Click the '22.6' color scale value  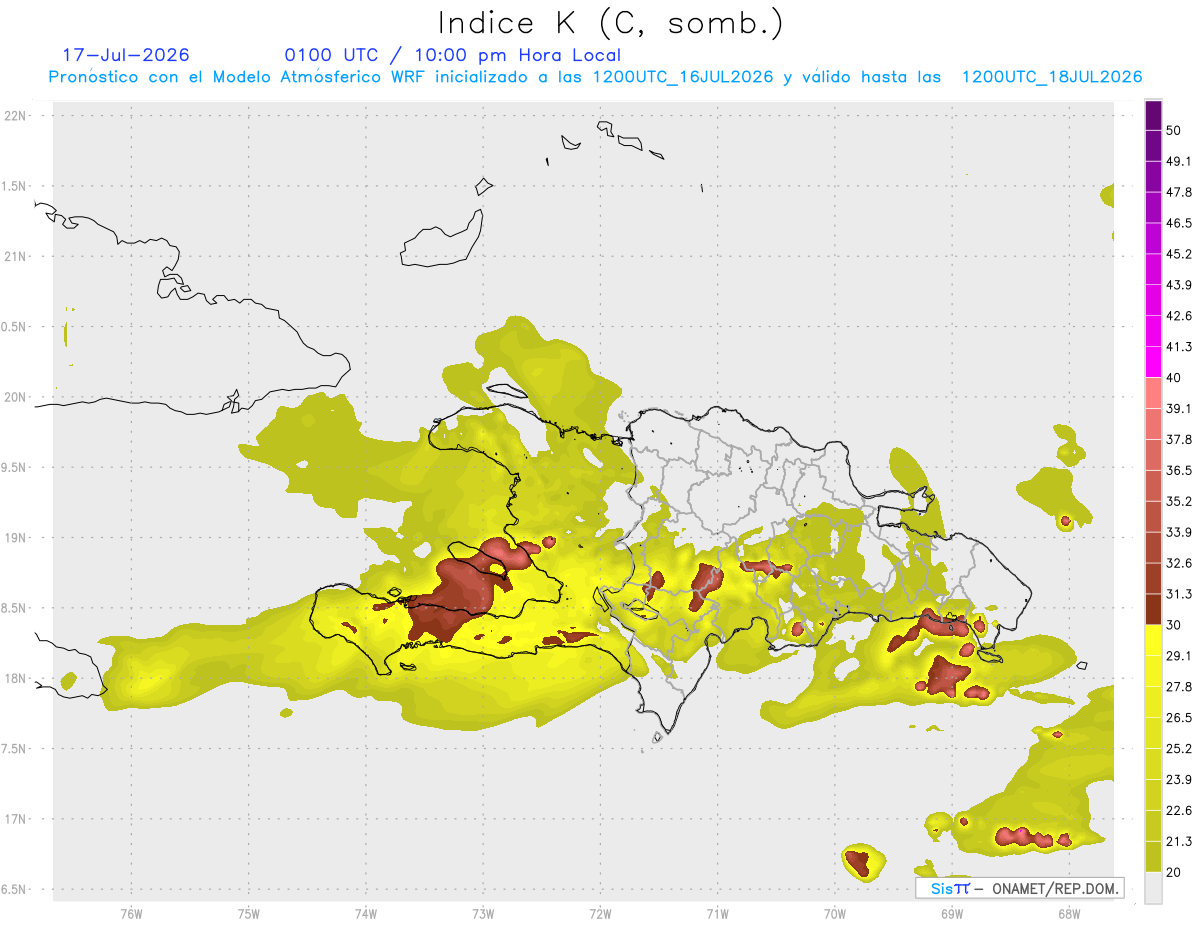tap(1179, 811)
